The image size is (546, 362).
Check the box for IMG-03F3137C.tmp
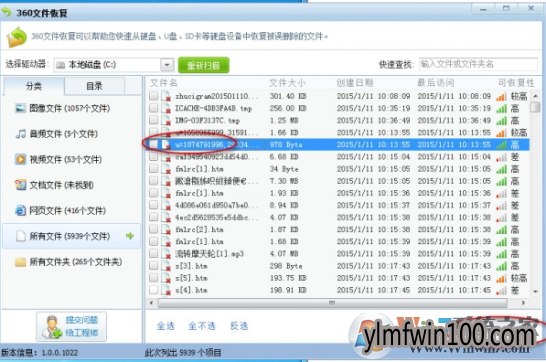[153, 120]
